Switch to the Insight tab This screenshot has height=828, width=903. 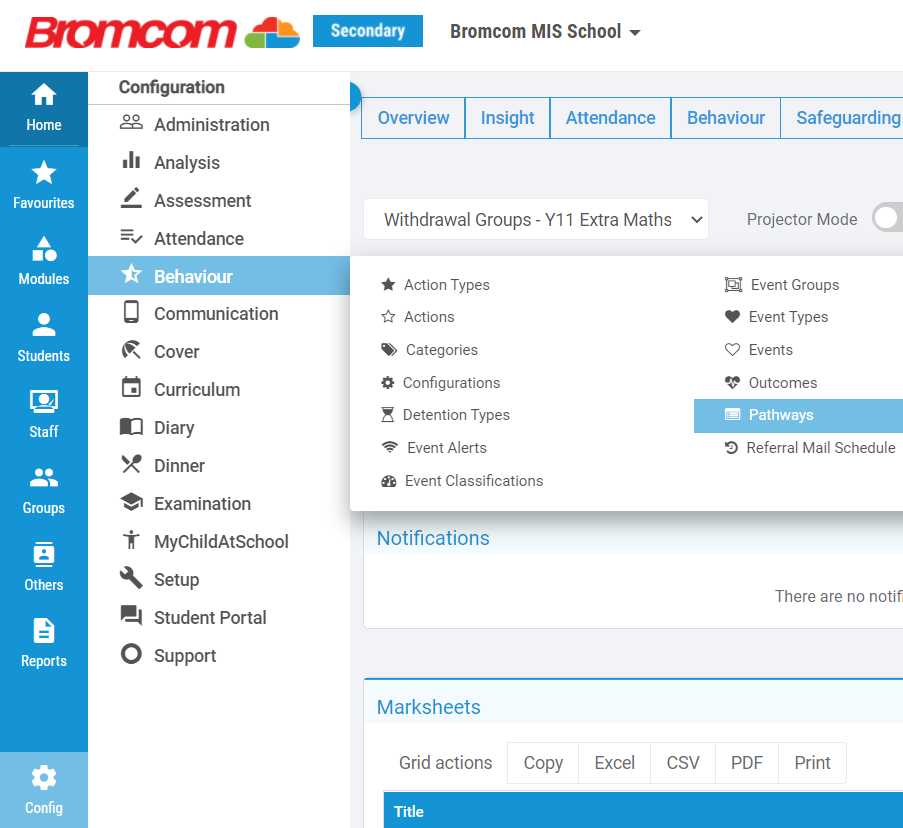[507, 118]
